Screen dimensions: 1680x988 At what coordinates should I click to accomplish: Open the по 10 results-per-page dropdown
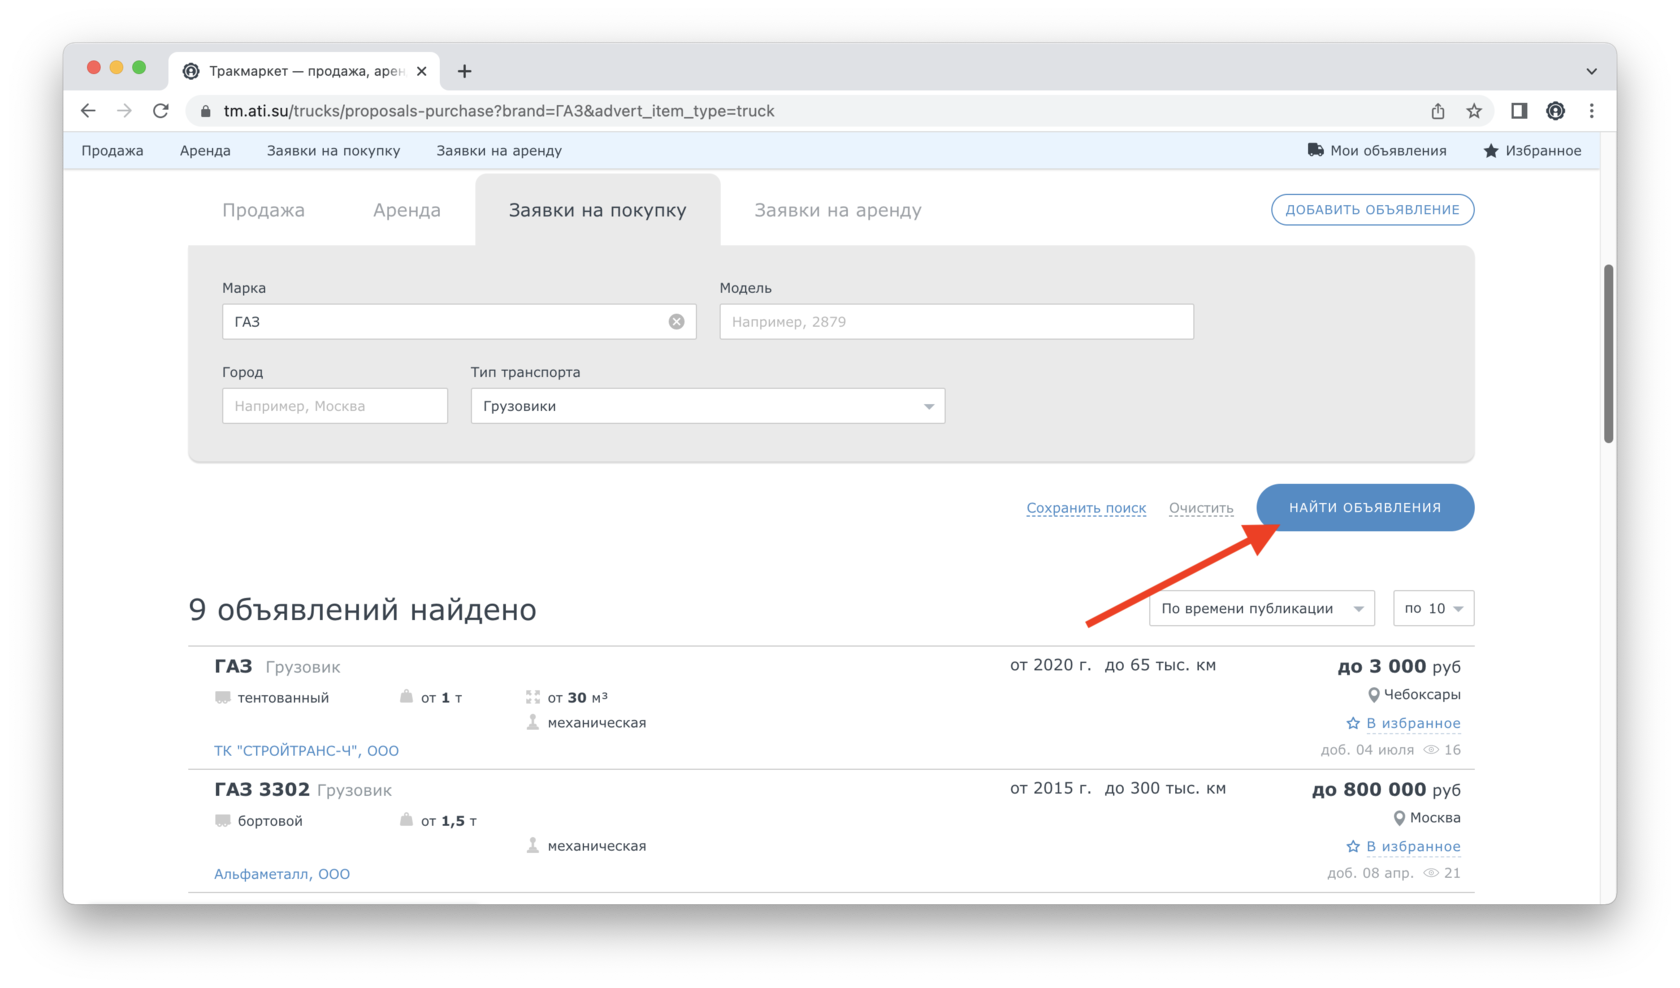pyautogui.click(x=1433, y=608)
